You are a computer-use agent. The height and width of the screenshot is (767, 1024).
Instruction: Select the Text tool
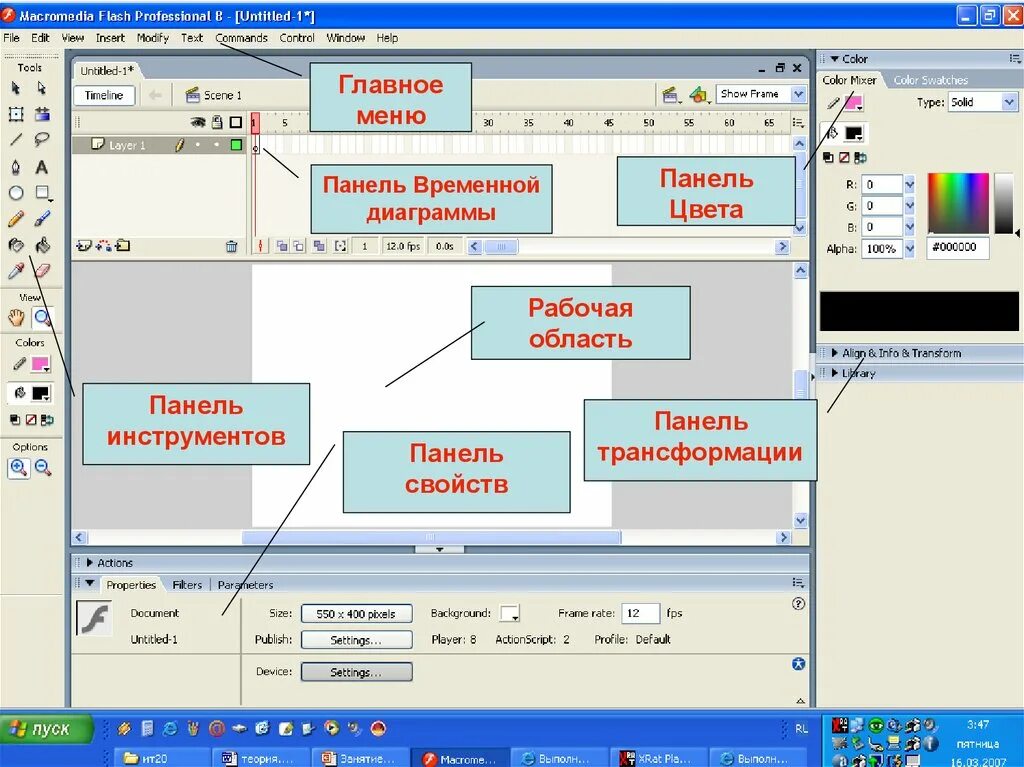[x=41, y=167]
